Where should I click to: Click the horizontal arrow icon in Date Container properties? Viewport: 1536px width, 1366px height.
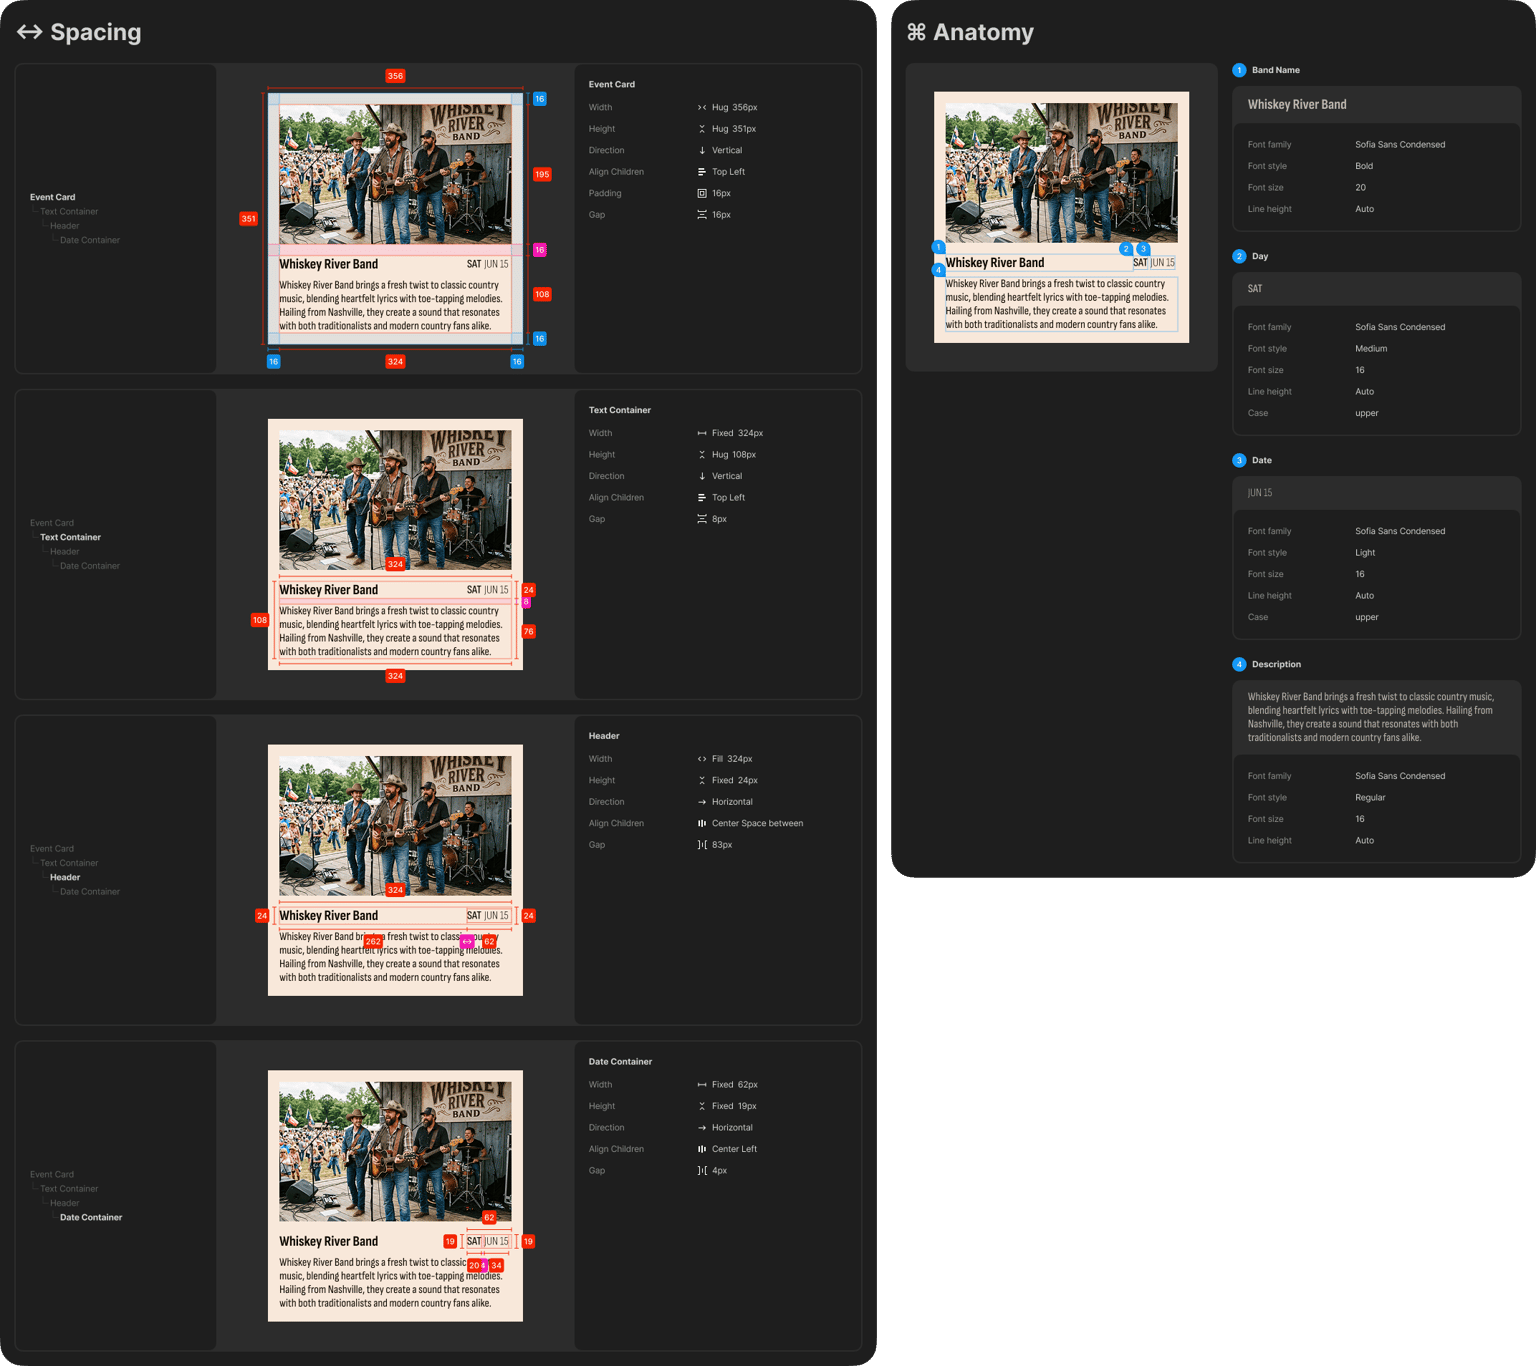(702, 1128)
